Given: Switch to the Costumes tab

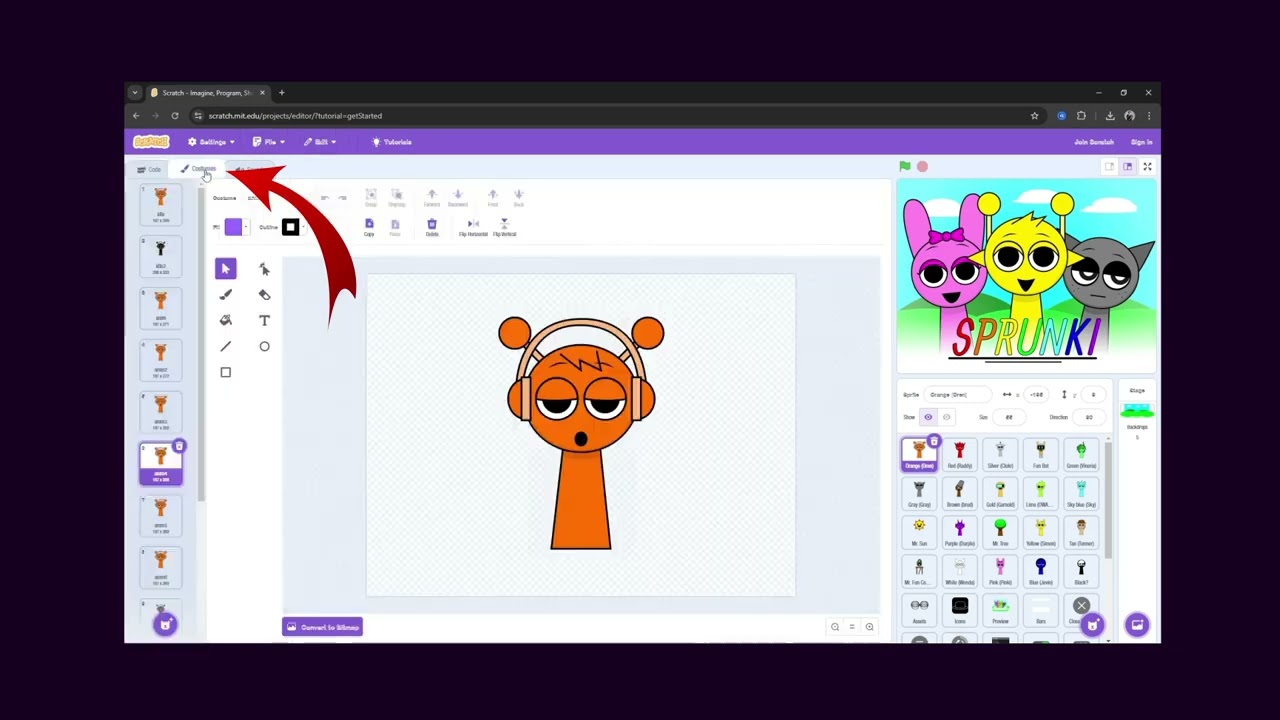Looking at the screenshot, I should pos(199,169).
